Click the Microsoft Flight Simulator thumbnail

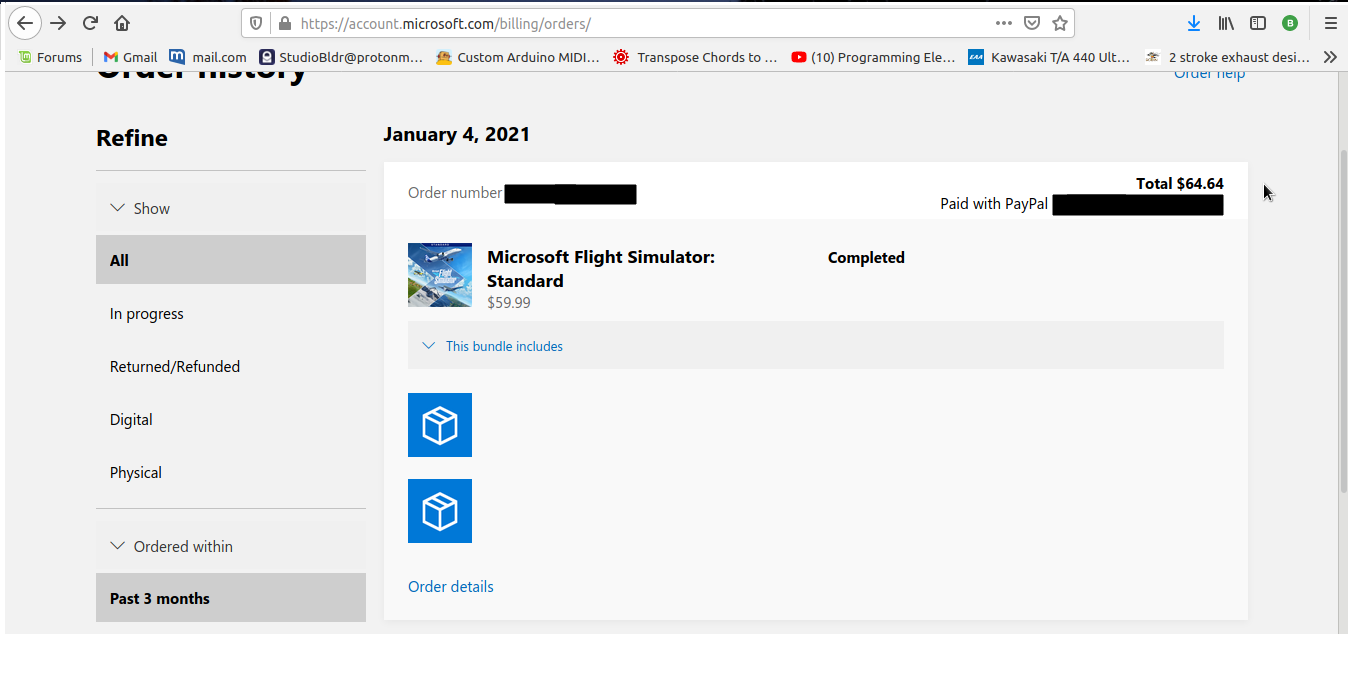point(440,274)
